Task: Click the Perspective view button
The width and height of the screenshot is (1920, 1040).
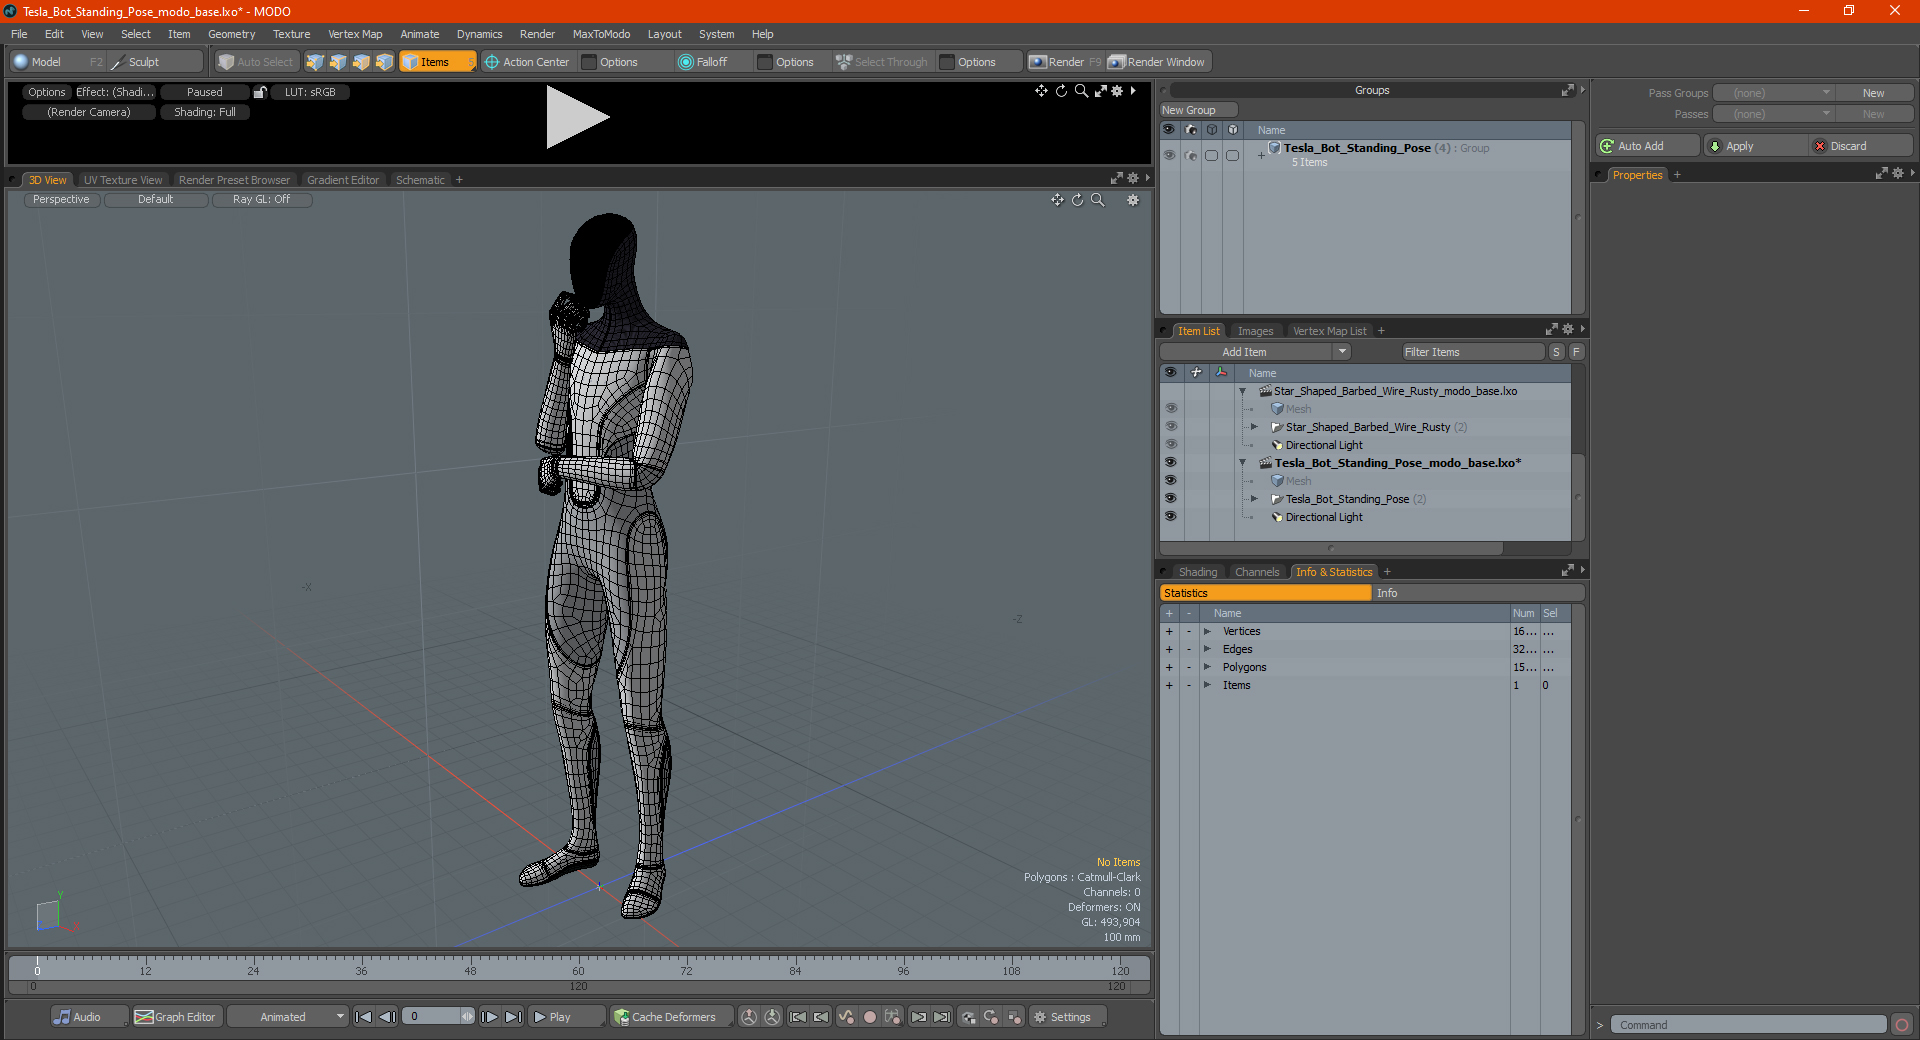Action: pos(61,200)
